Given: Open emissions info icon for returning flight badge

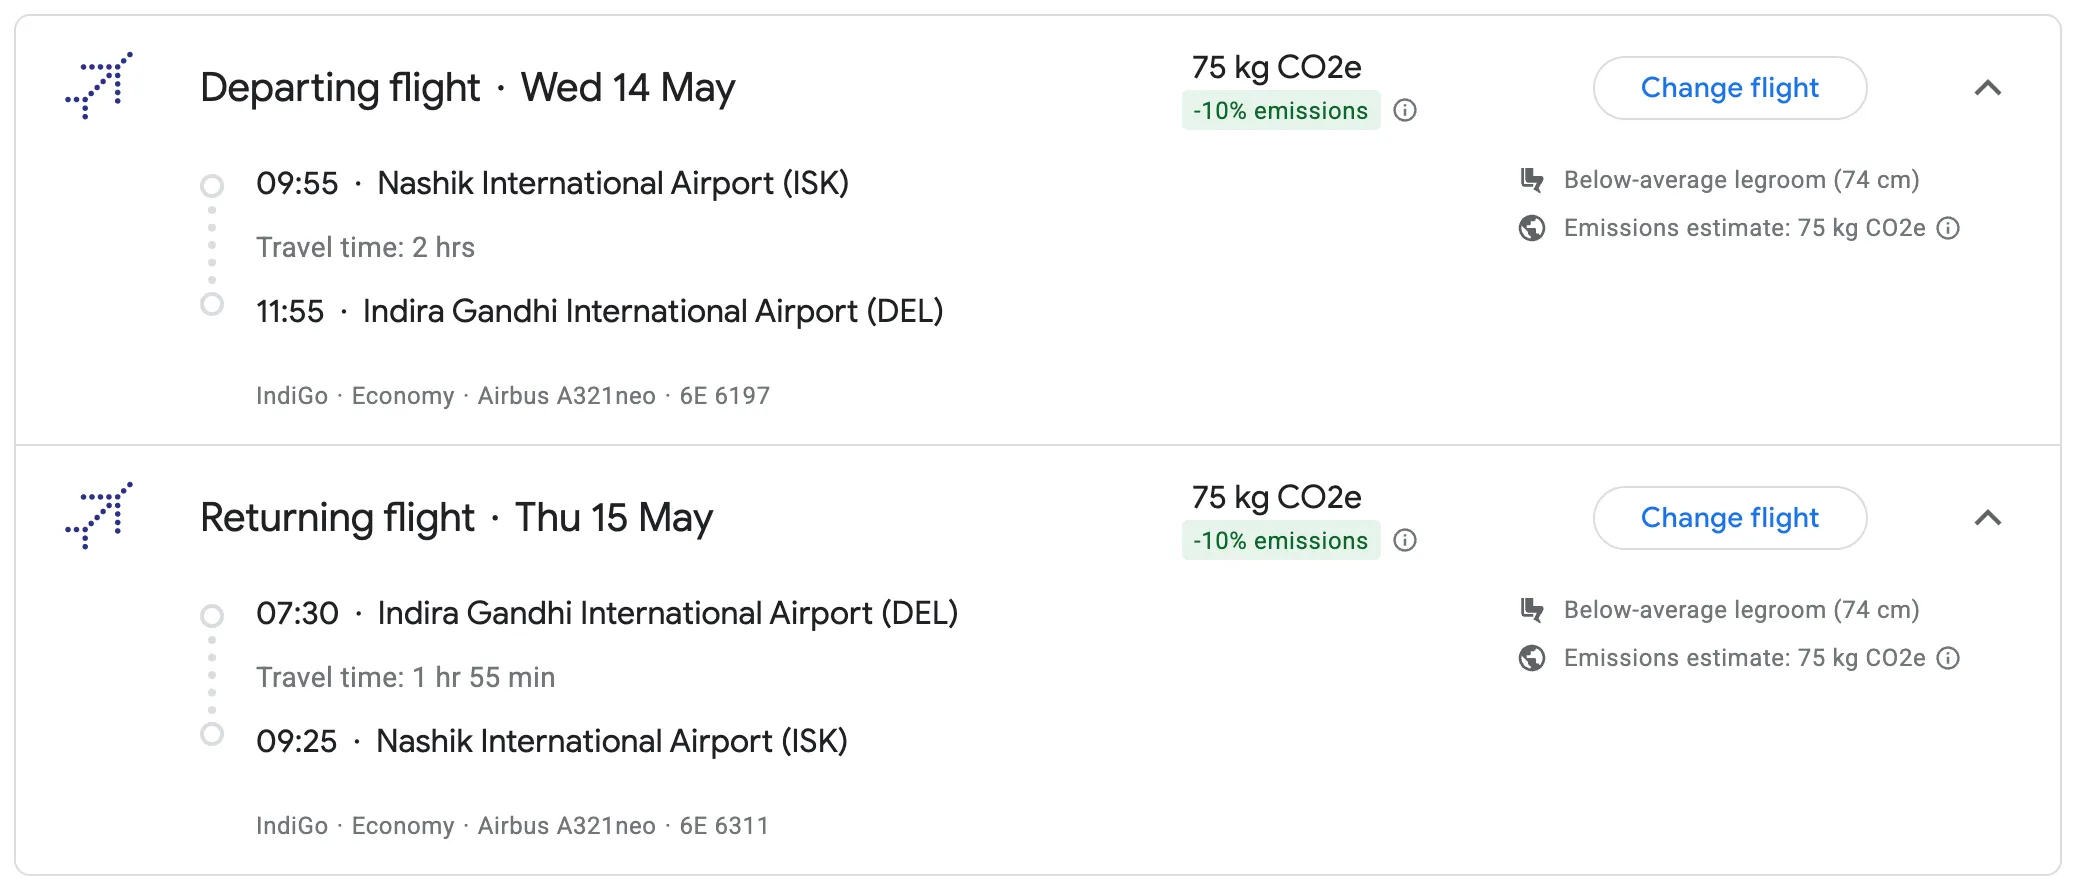Looking at the screenshot, I should tap(1405, 541).
